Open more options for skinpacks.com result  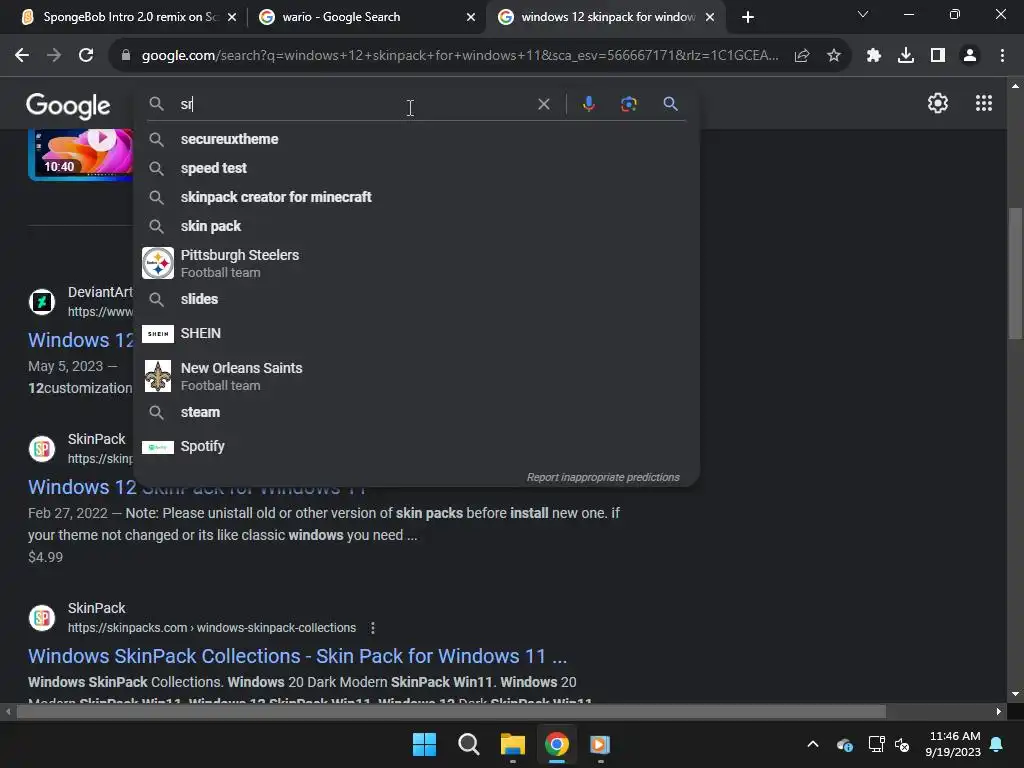click(373, 628)
